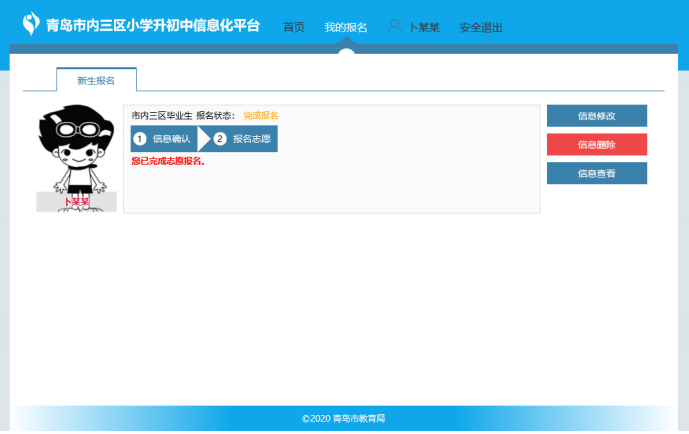Screen dimensions: 689x434
Task: Click the 信息修改 button
Action: (596, 116)
